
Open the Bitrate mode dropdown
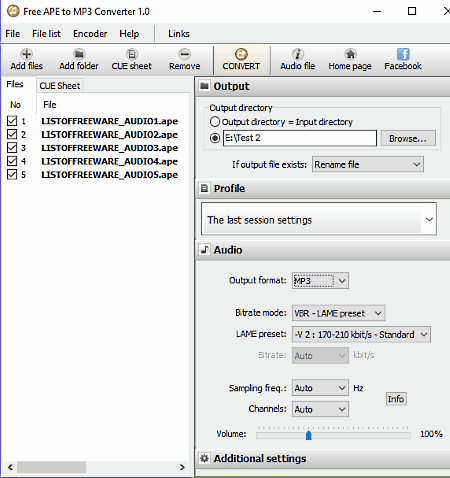point(338,313)
